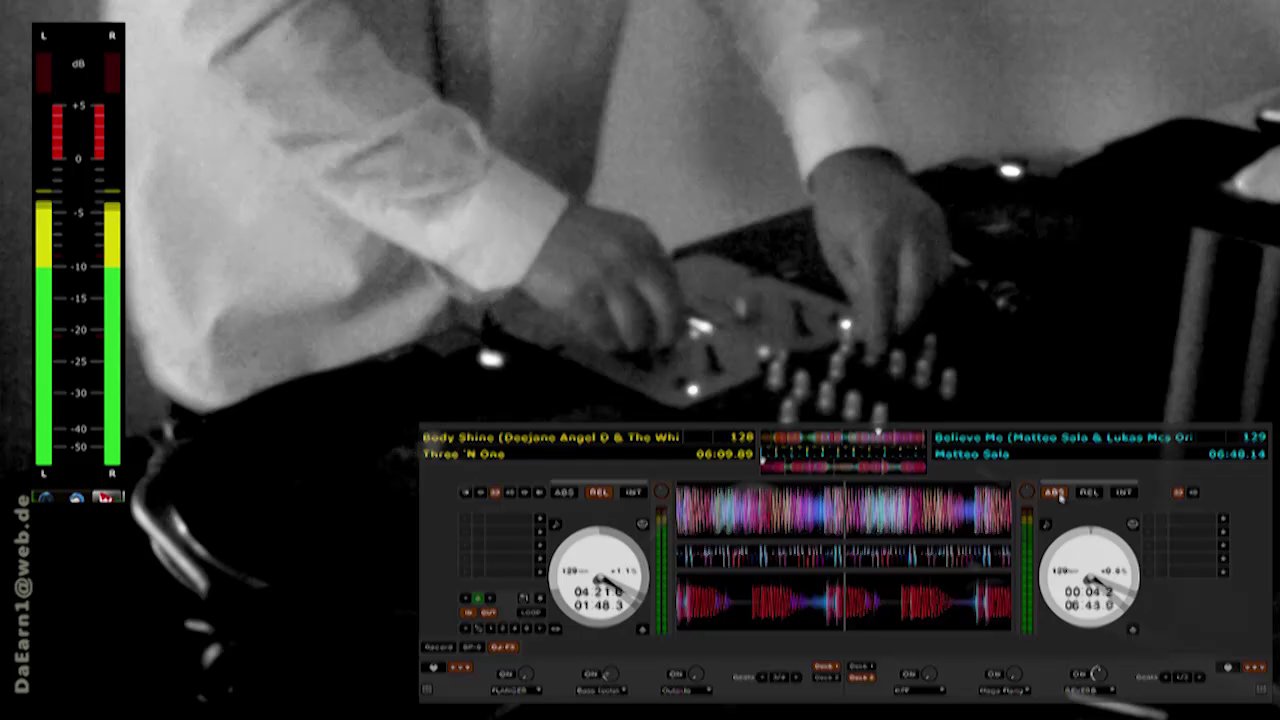Enable ABS mode on the left deck
Screen dimensions: 1280x720
click(565, 492)
